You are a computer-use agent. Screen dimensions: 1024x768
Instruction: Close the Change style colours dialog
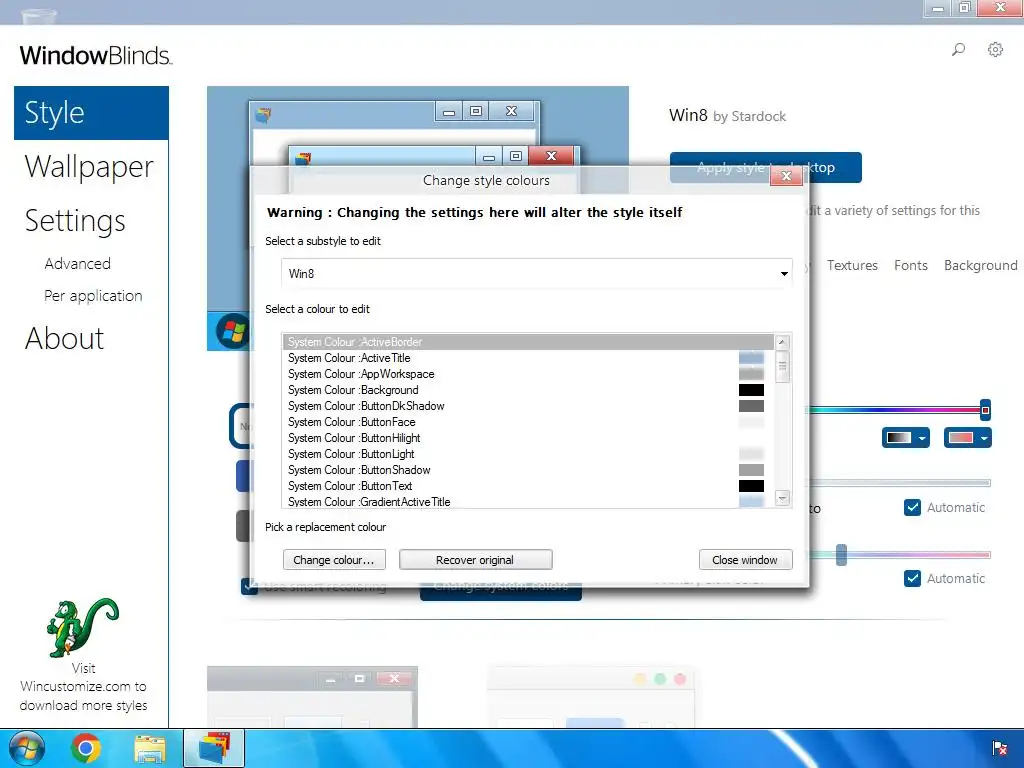click(786, 176)
